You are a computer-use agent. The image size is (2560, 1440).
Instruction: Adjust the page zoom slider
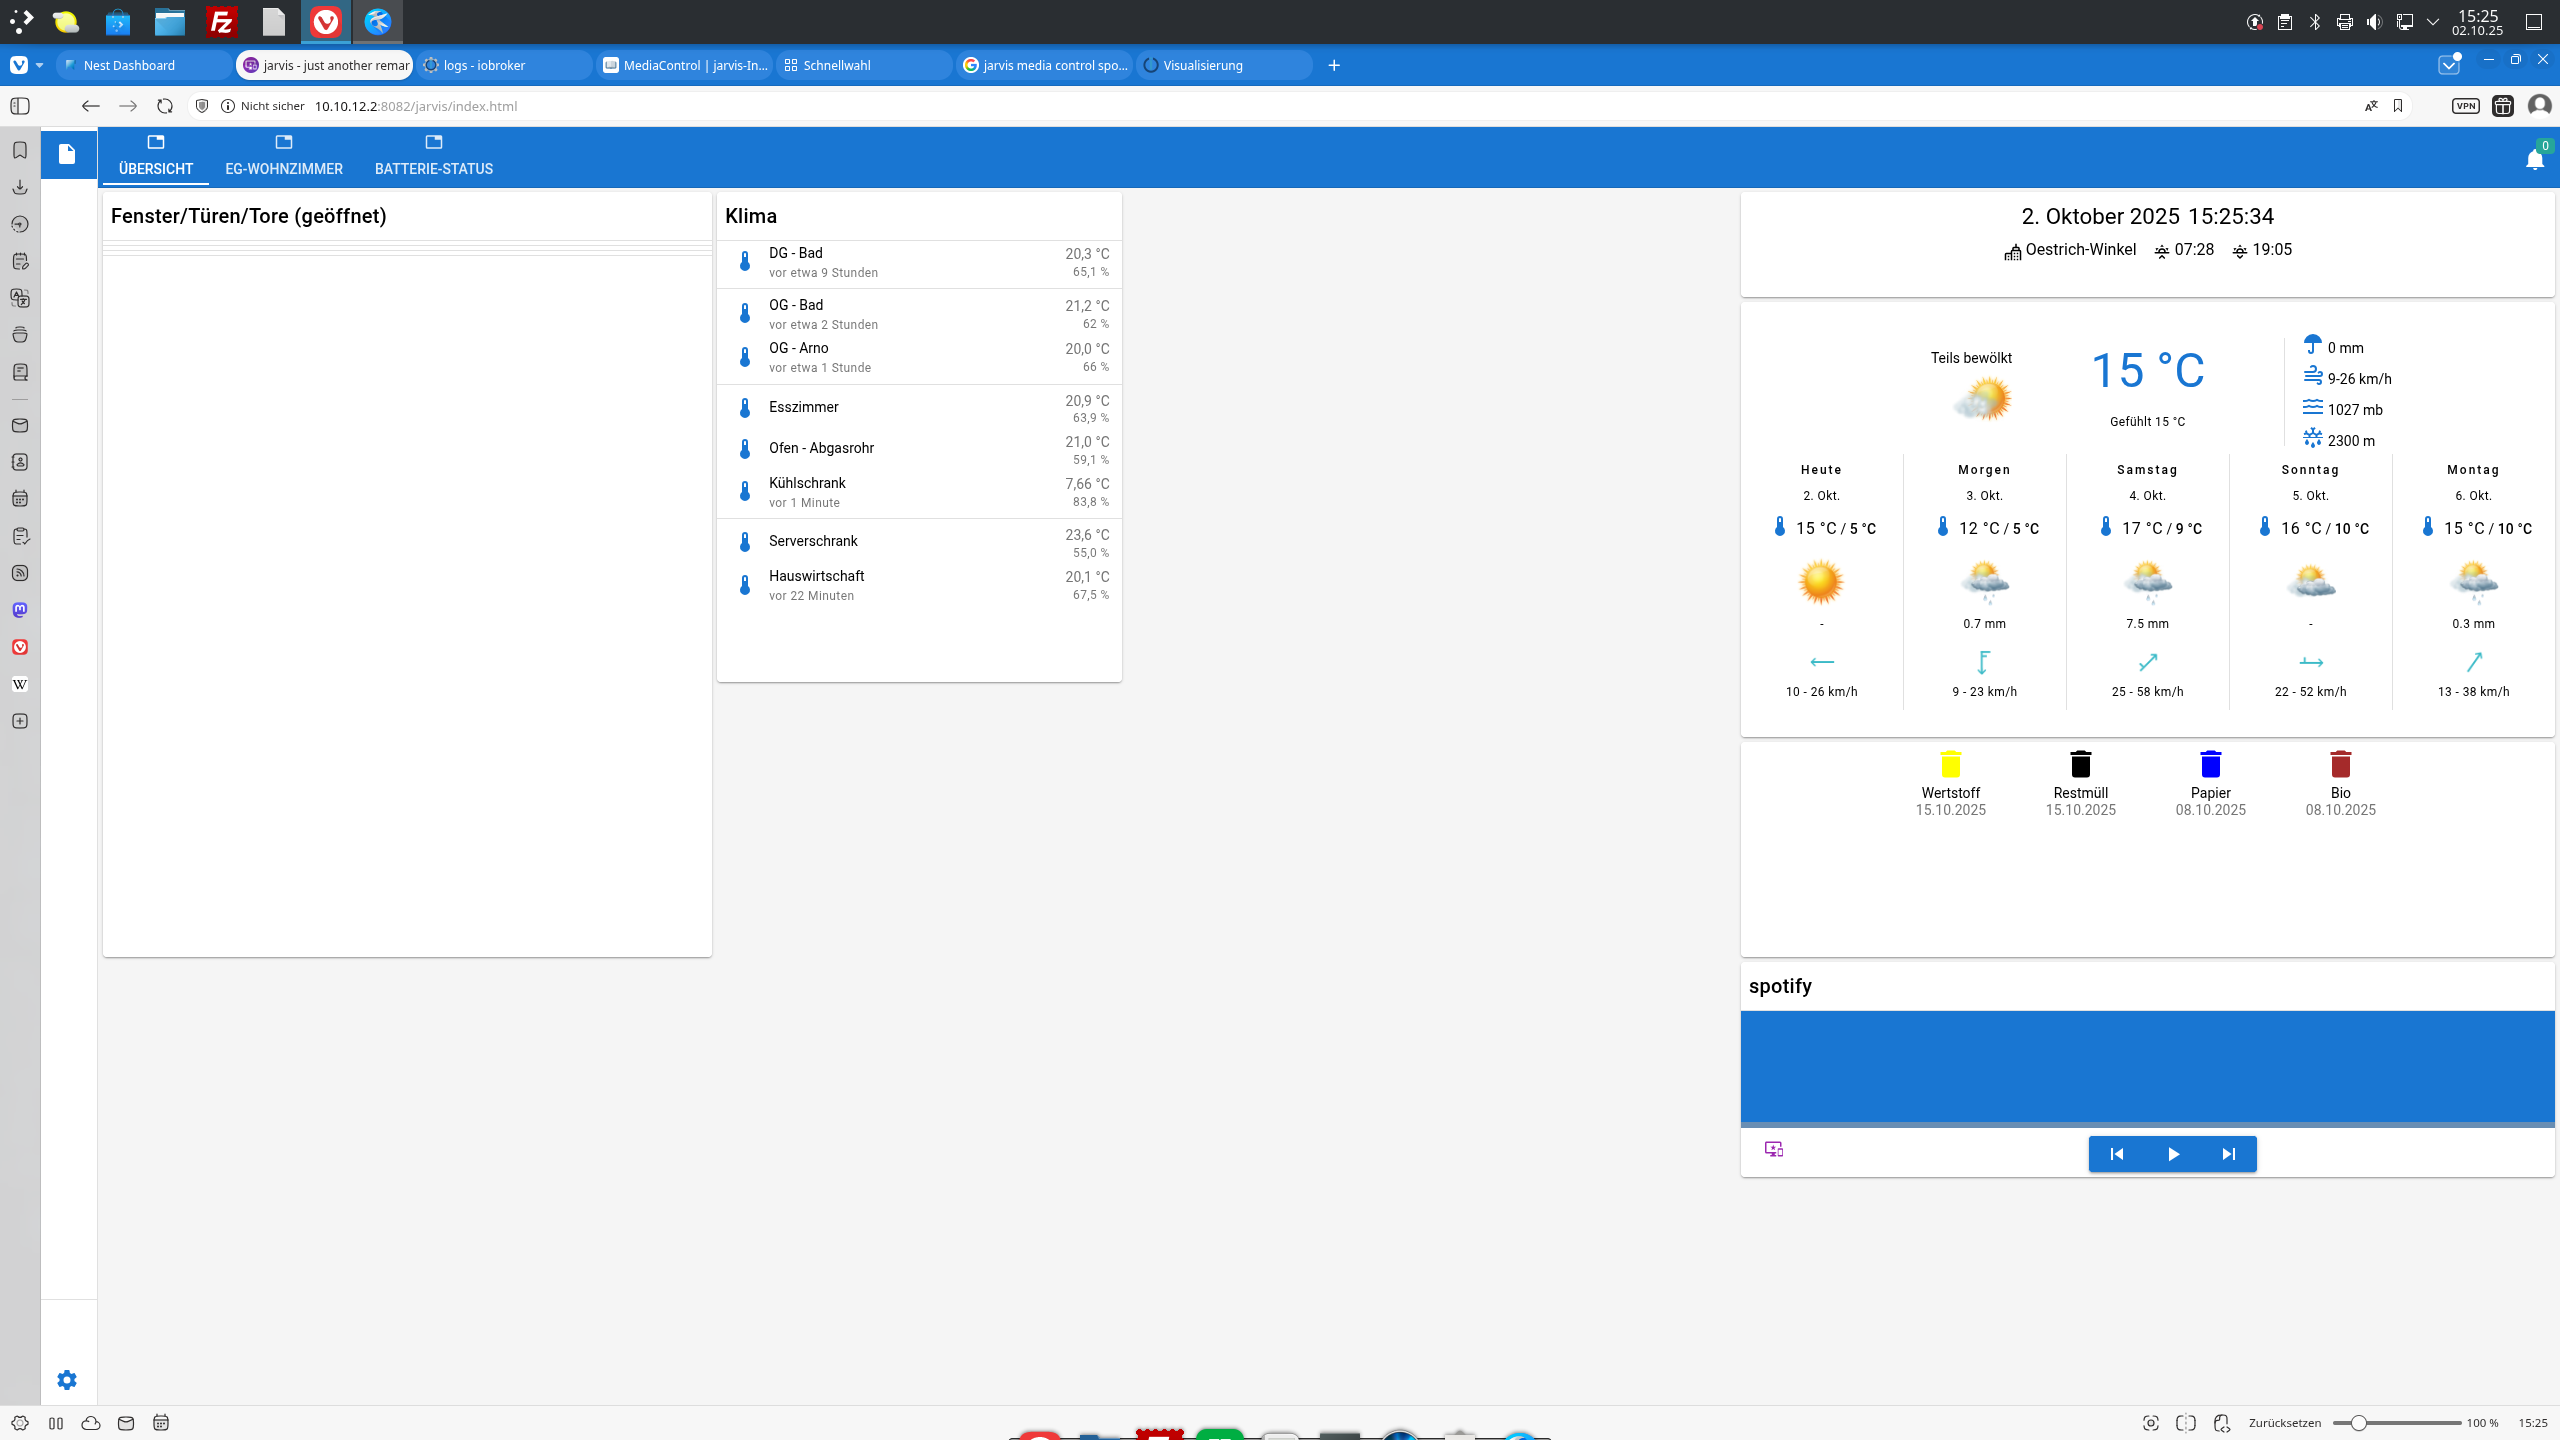click(2358, 1423)
